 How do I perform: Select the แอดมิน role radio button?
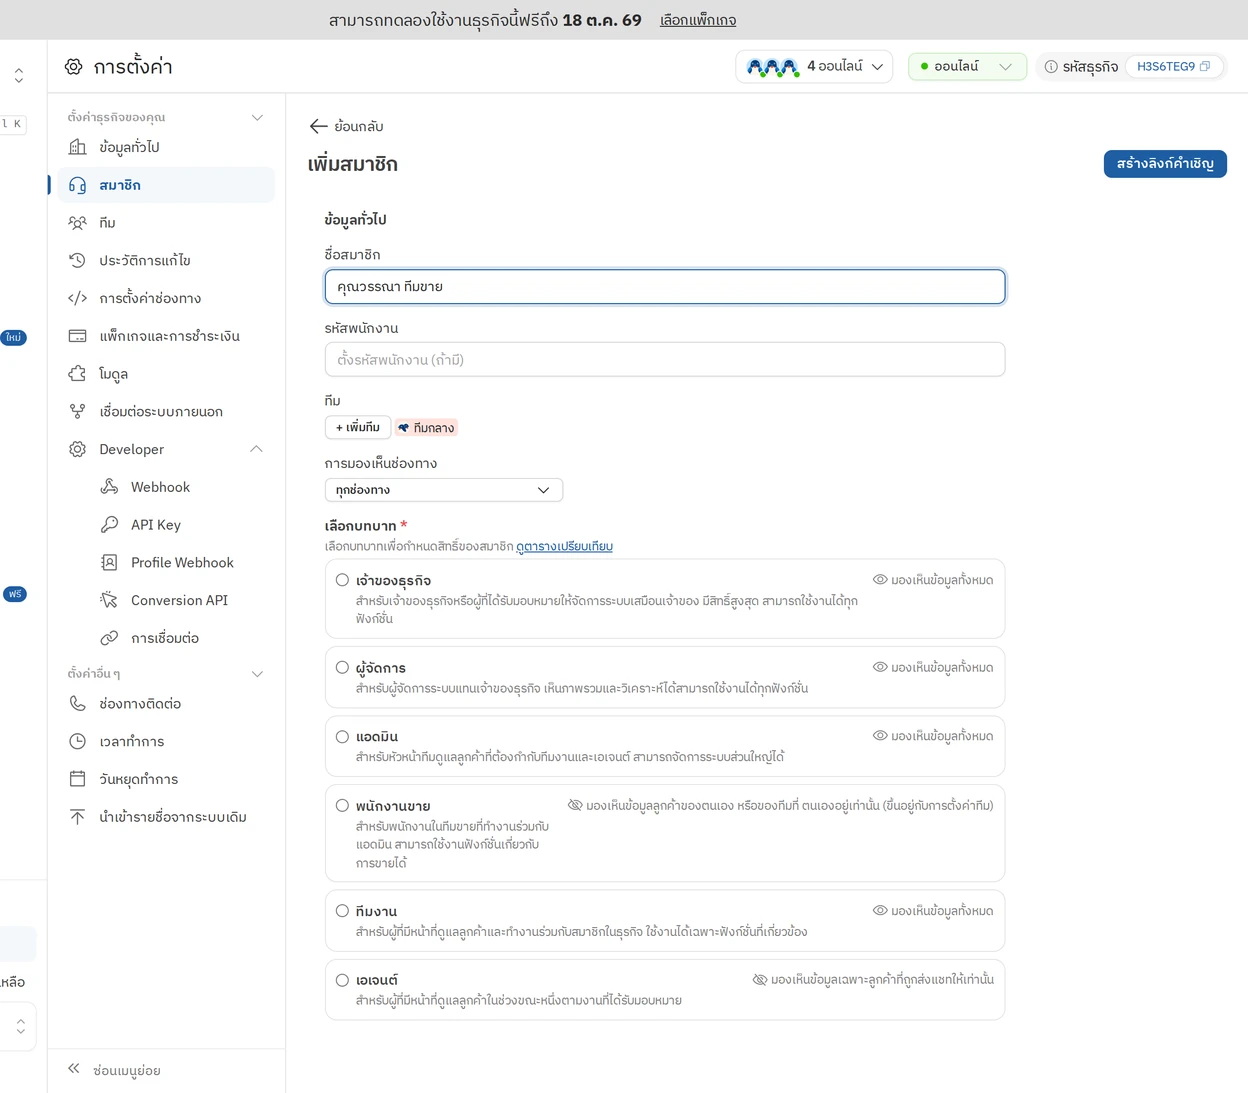(x=342, y=736)
